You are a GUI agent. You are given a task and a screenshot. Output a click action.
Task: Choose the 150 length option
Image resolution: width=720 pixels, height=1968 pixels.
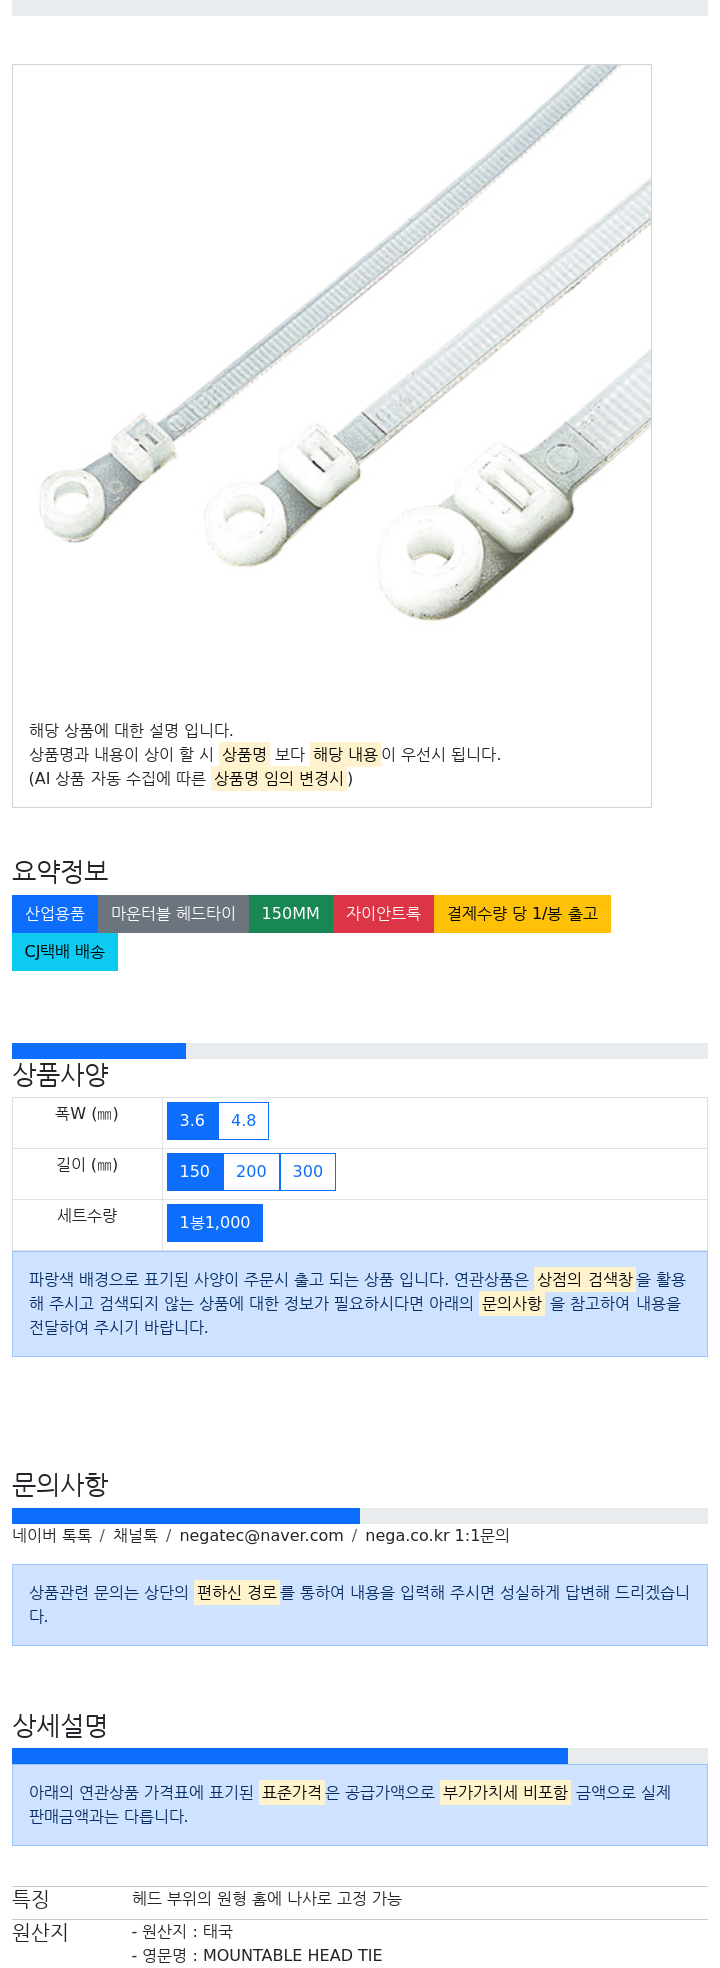[195, 1172]
